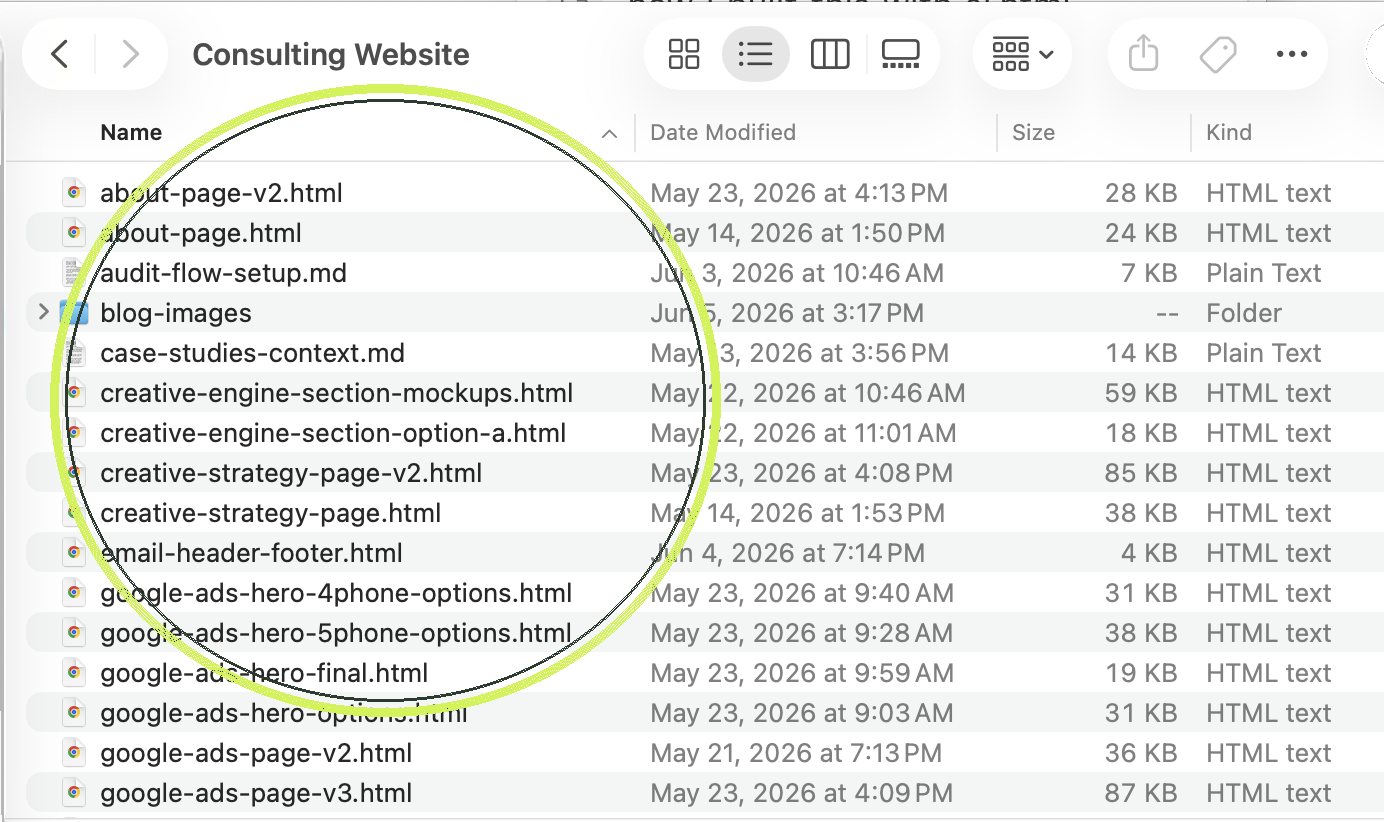Select file about-page.html
This screenshot has height=822, width=1384.
click(201, 233)
